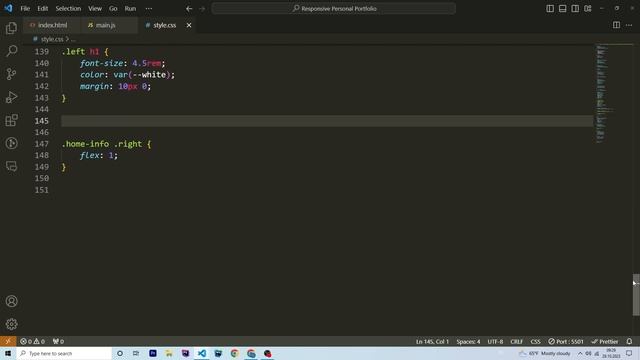The height and width of the screenshot is (360, 640).
Task: Open Run and Debug view
Action: tap(11, 97)
